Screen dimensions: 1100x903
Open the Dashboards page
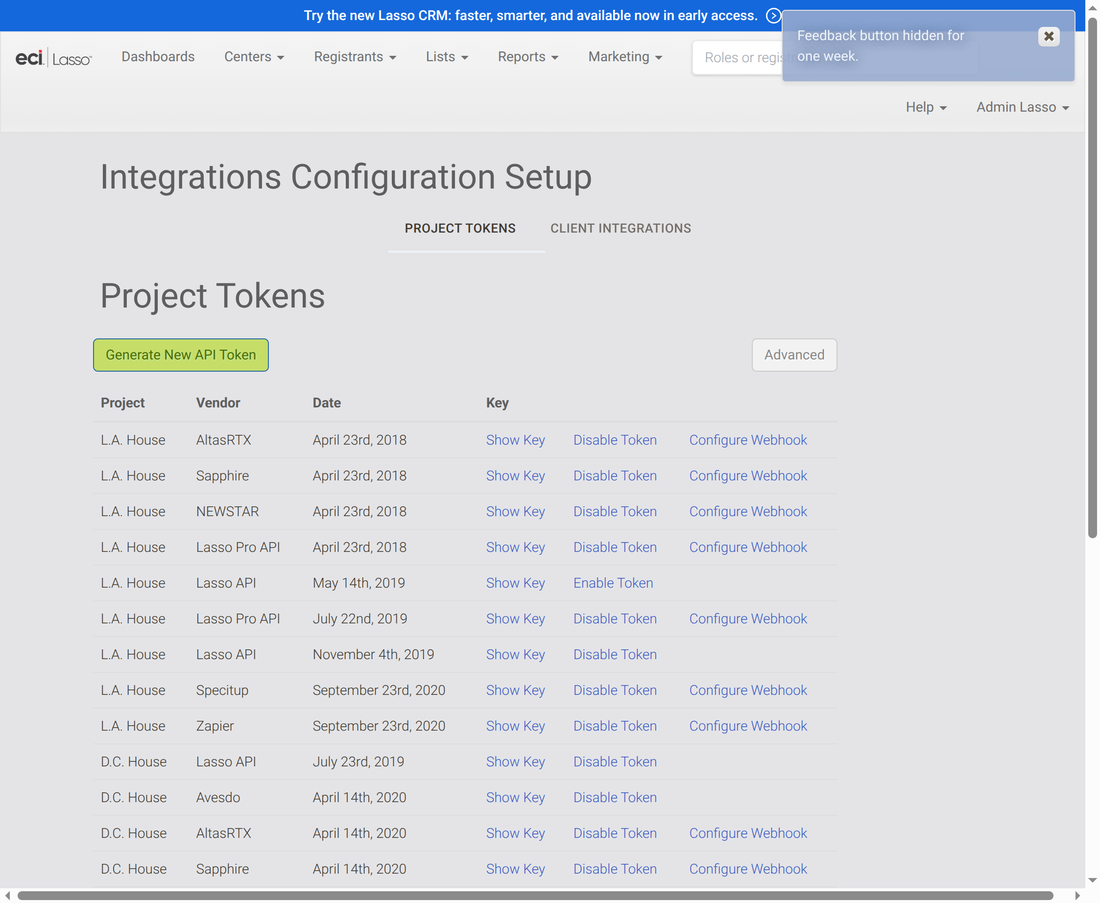158,57
